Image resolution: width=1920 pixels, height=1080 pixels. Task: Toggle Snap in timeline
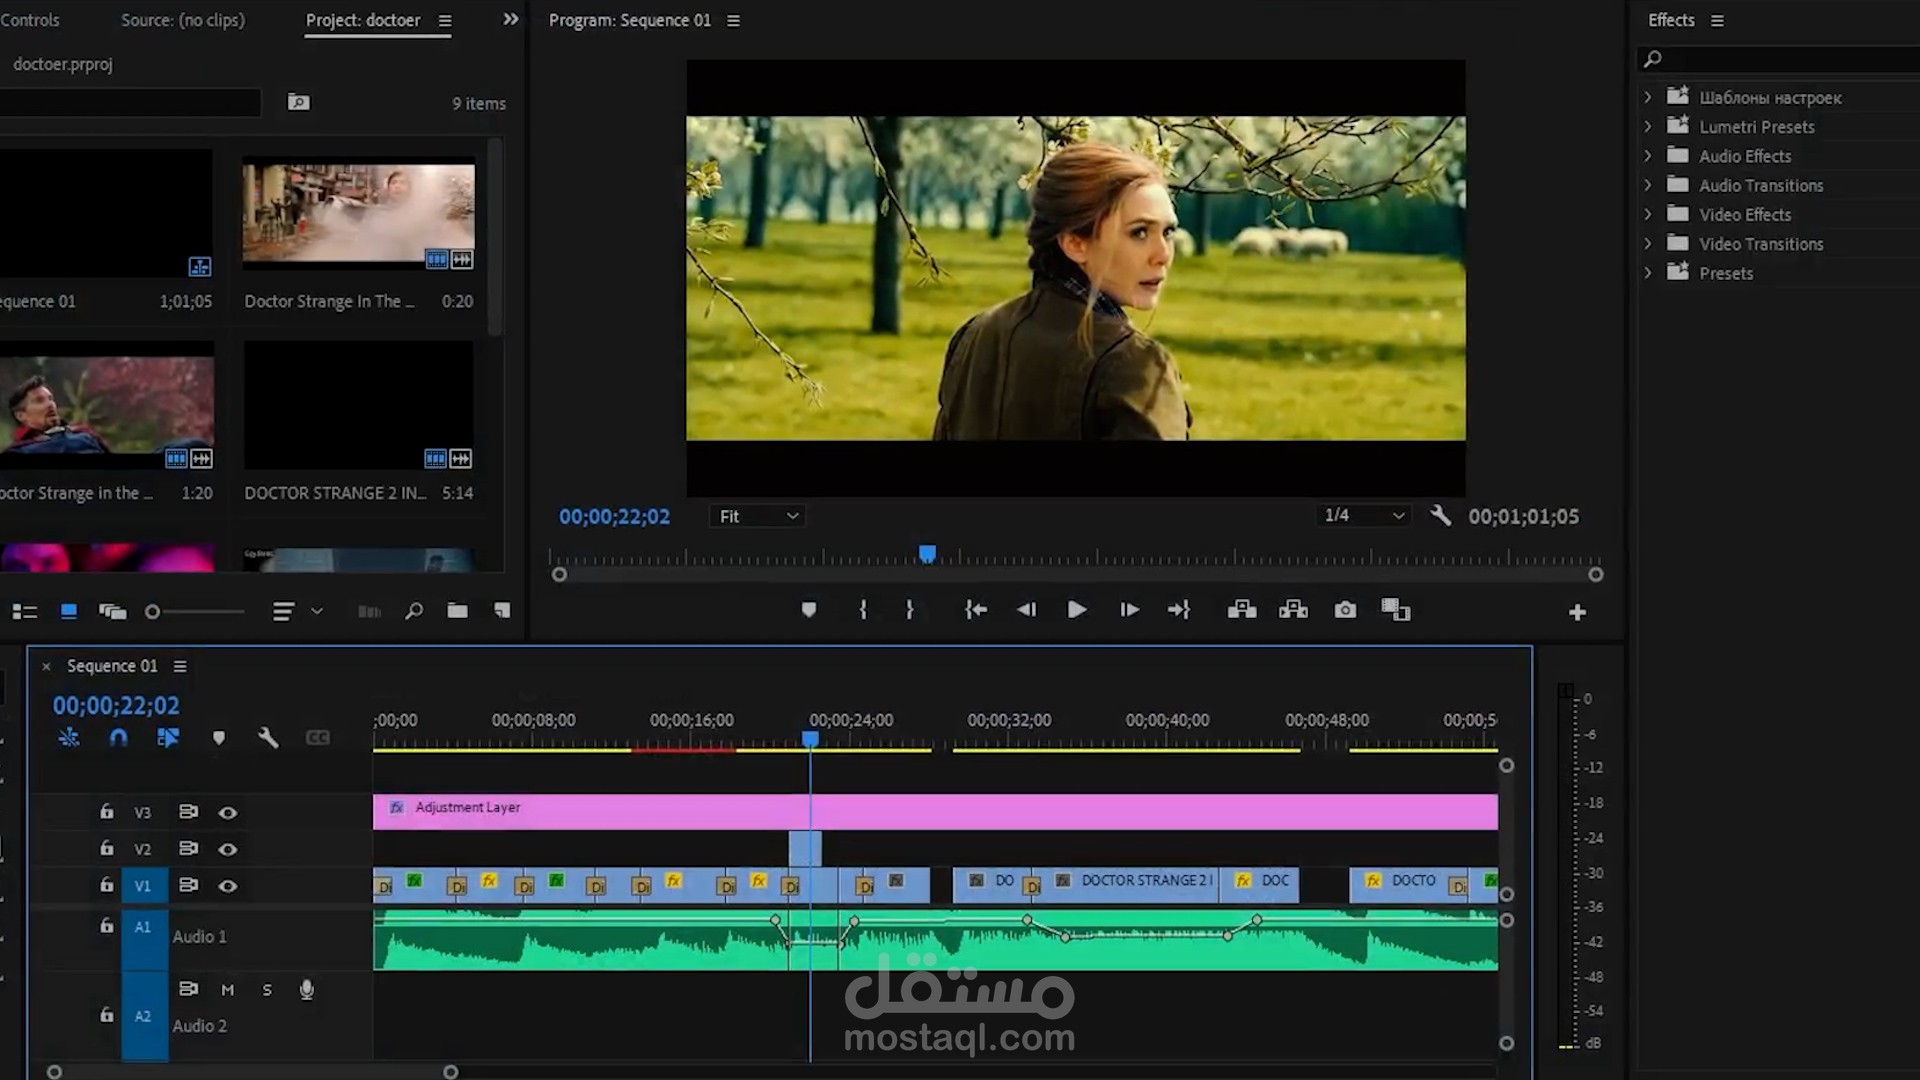coord(118,738)
